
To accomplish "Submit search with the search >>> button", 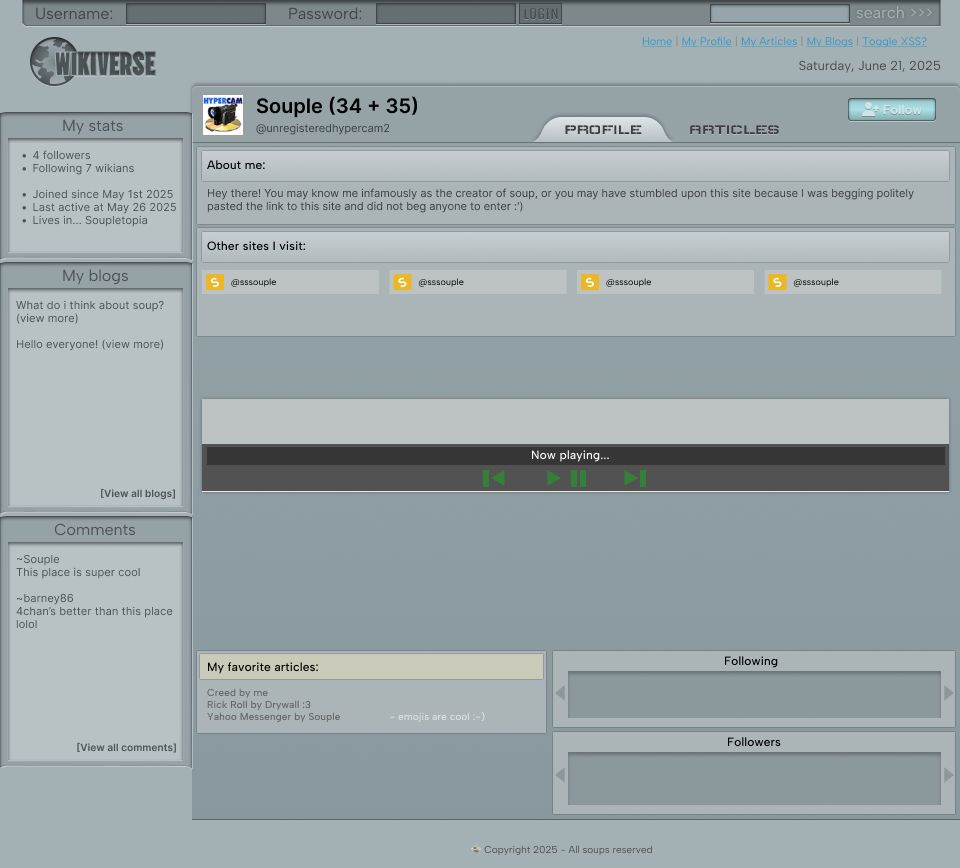I will 894,13.
